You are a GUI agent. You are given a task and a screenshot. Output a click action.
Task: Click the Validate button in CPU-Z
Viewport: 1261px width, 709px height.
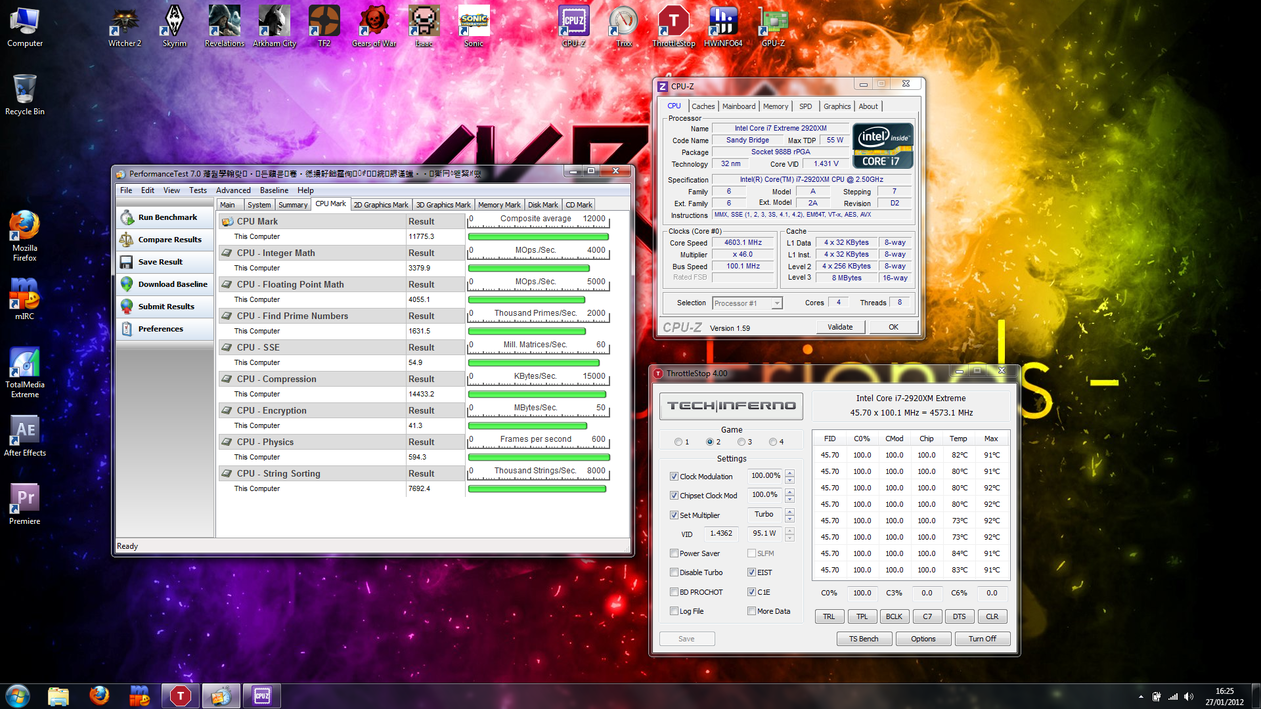840,327
